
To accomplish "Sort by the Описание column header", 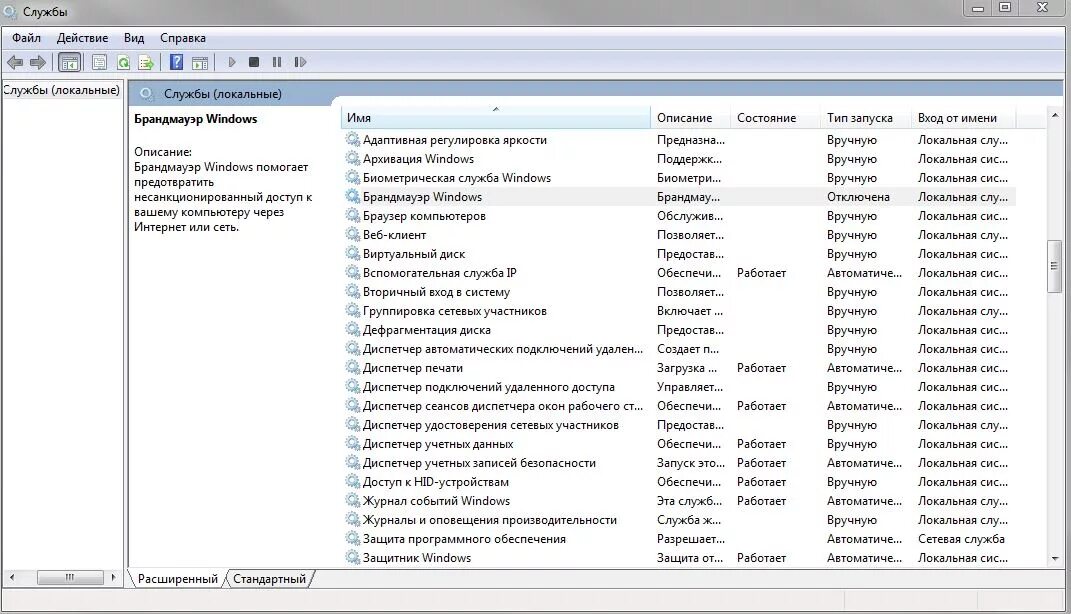I will pyautogui.click(x=690, y=117).
